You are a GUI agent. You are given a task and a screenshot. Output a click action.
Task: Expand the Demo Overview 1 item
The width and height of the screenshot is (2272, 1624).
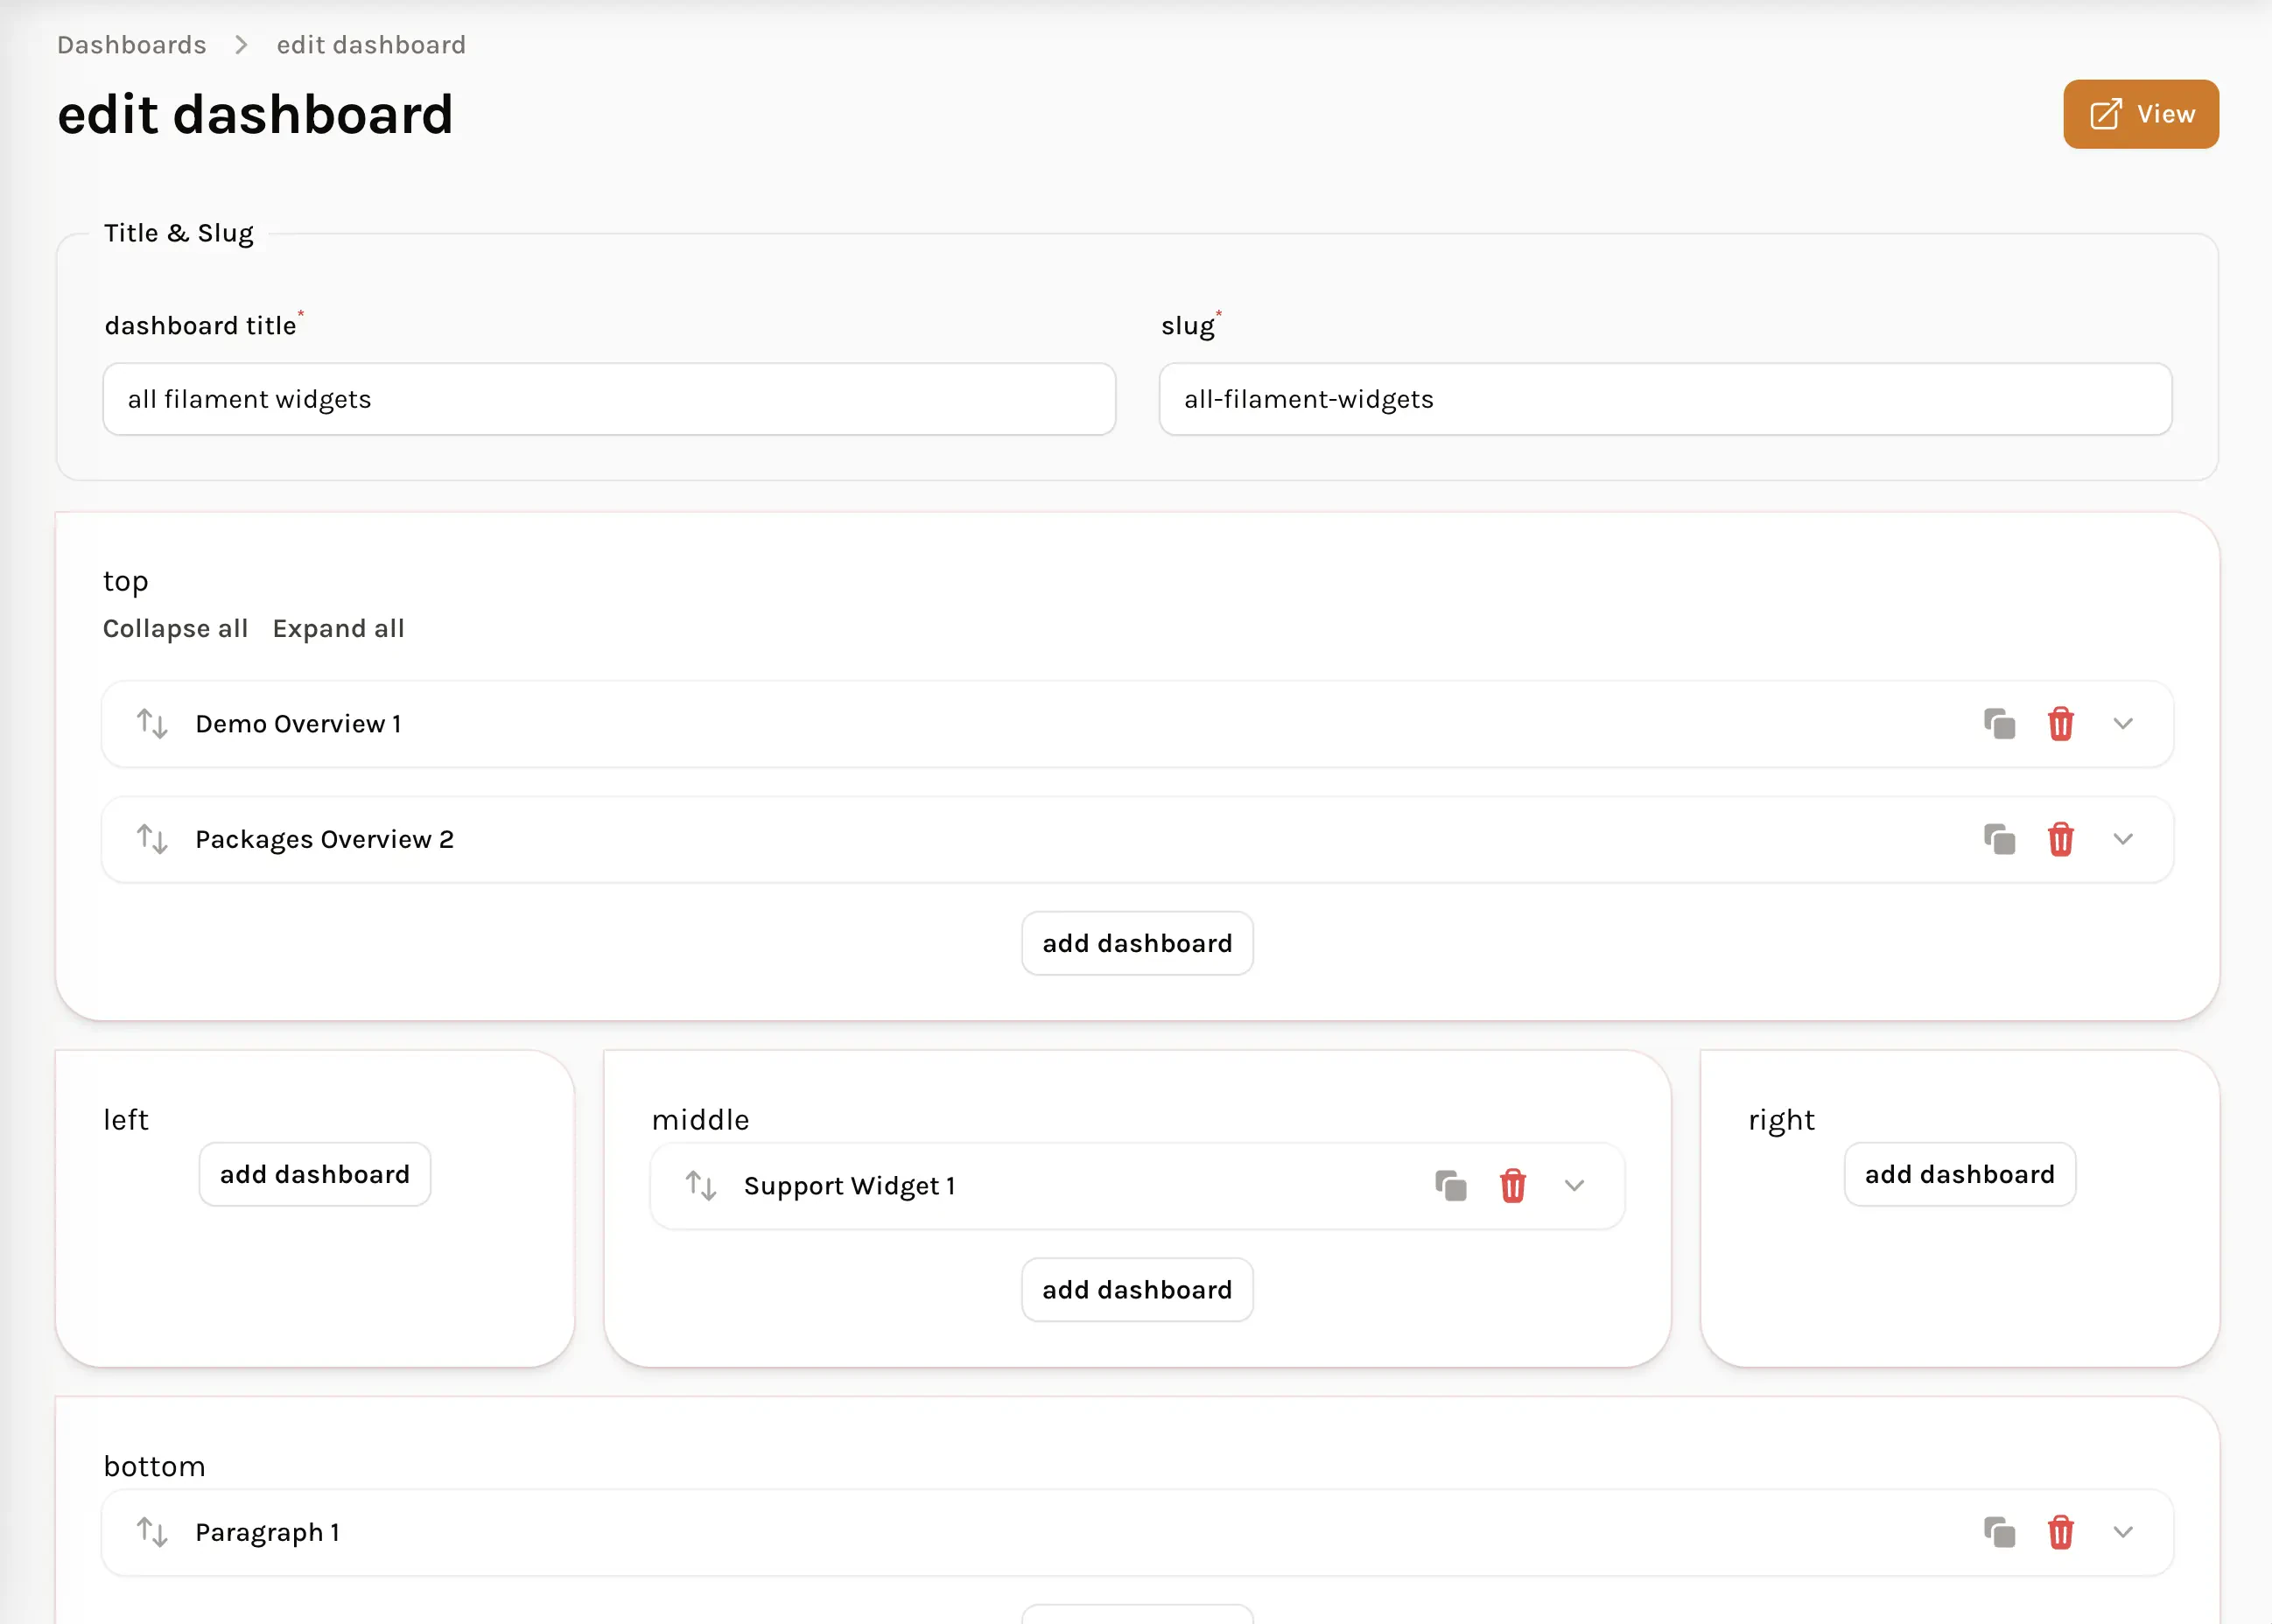(2123, 724)
